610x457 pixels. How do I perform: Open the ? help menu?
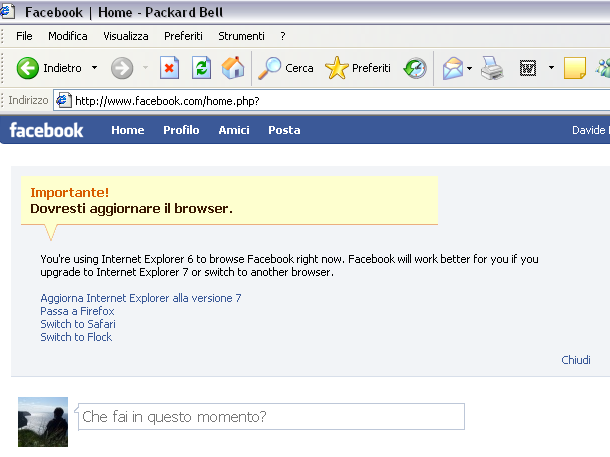(x=283, y=36)
